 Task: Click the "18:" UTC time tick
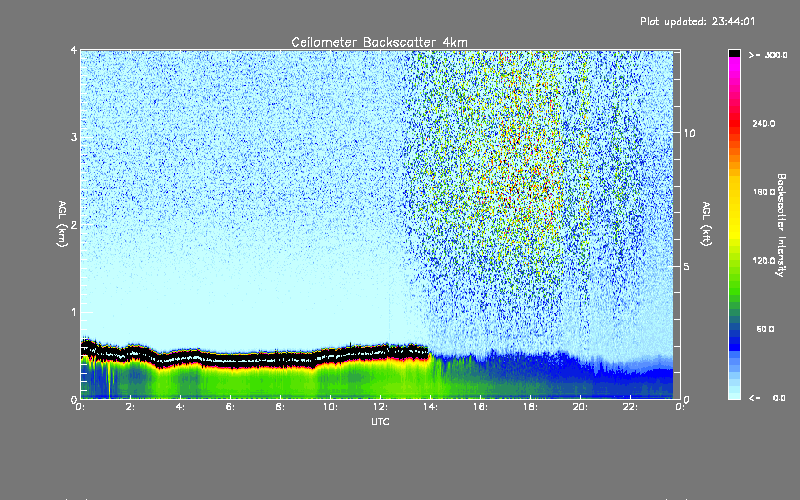click(x=530, y=407)
